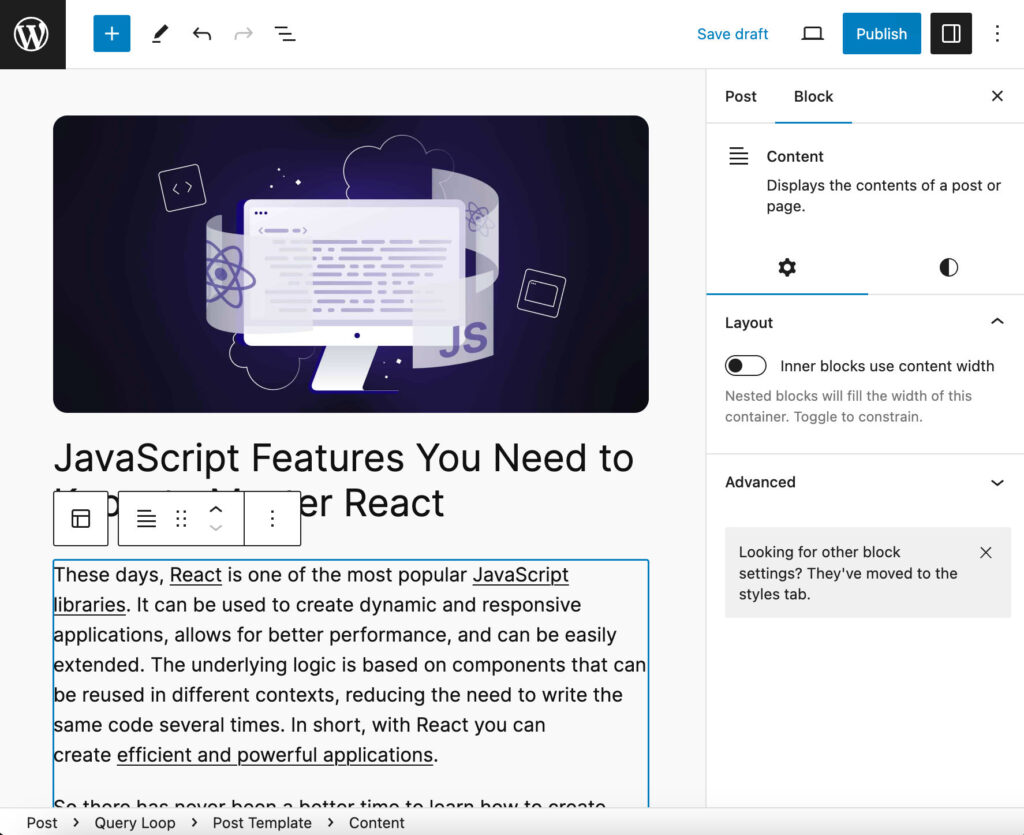Image resolution: width=1024 pixels, height=835 pixels.
Task: Open the Document Overview list view
Action: tap(284, 33)
